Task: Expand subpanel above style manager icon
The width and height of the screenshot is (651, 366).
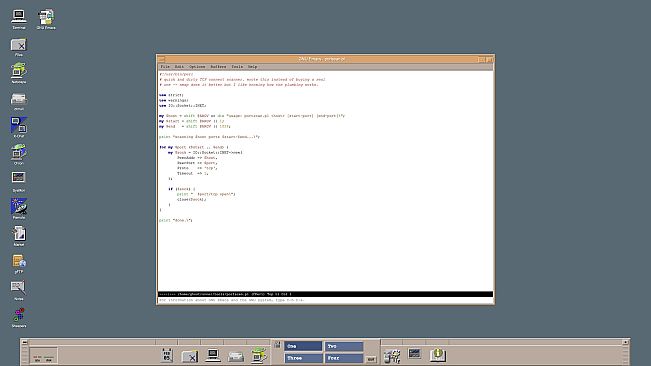Action: click(392, 342)
